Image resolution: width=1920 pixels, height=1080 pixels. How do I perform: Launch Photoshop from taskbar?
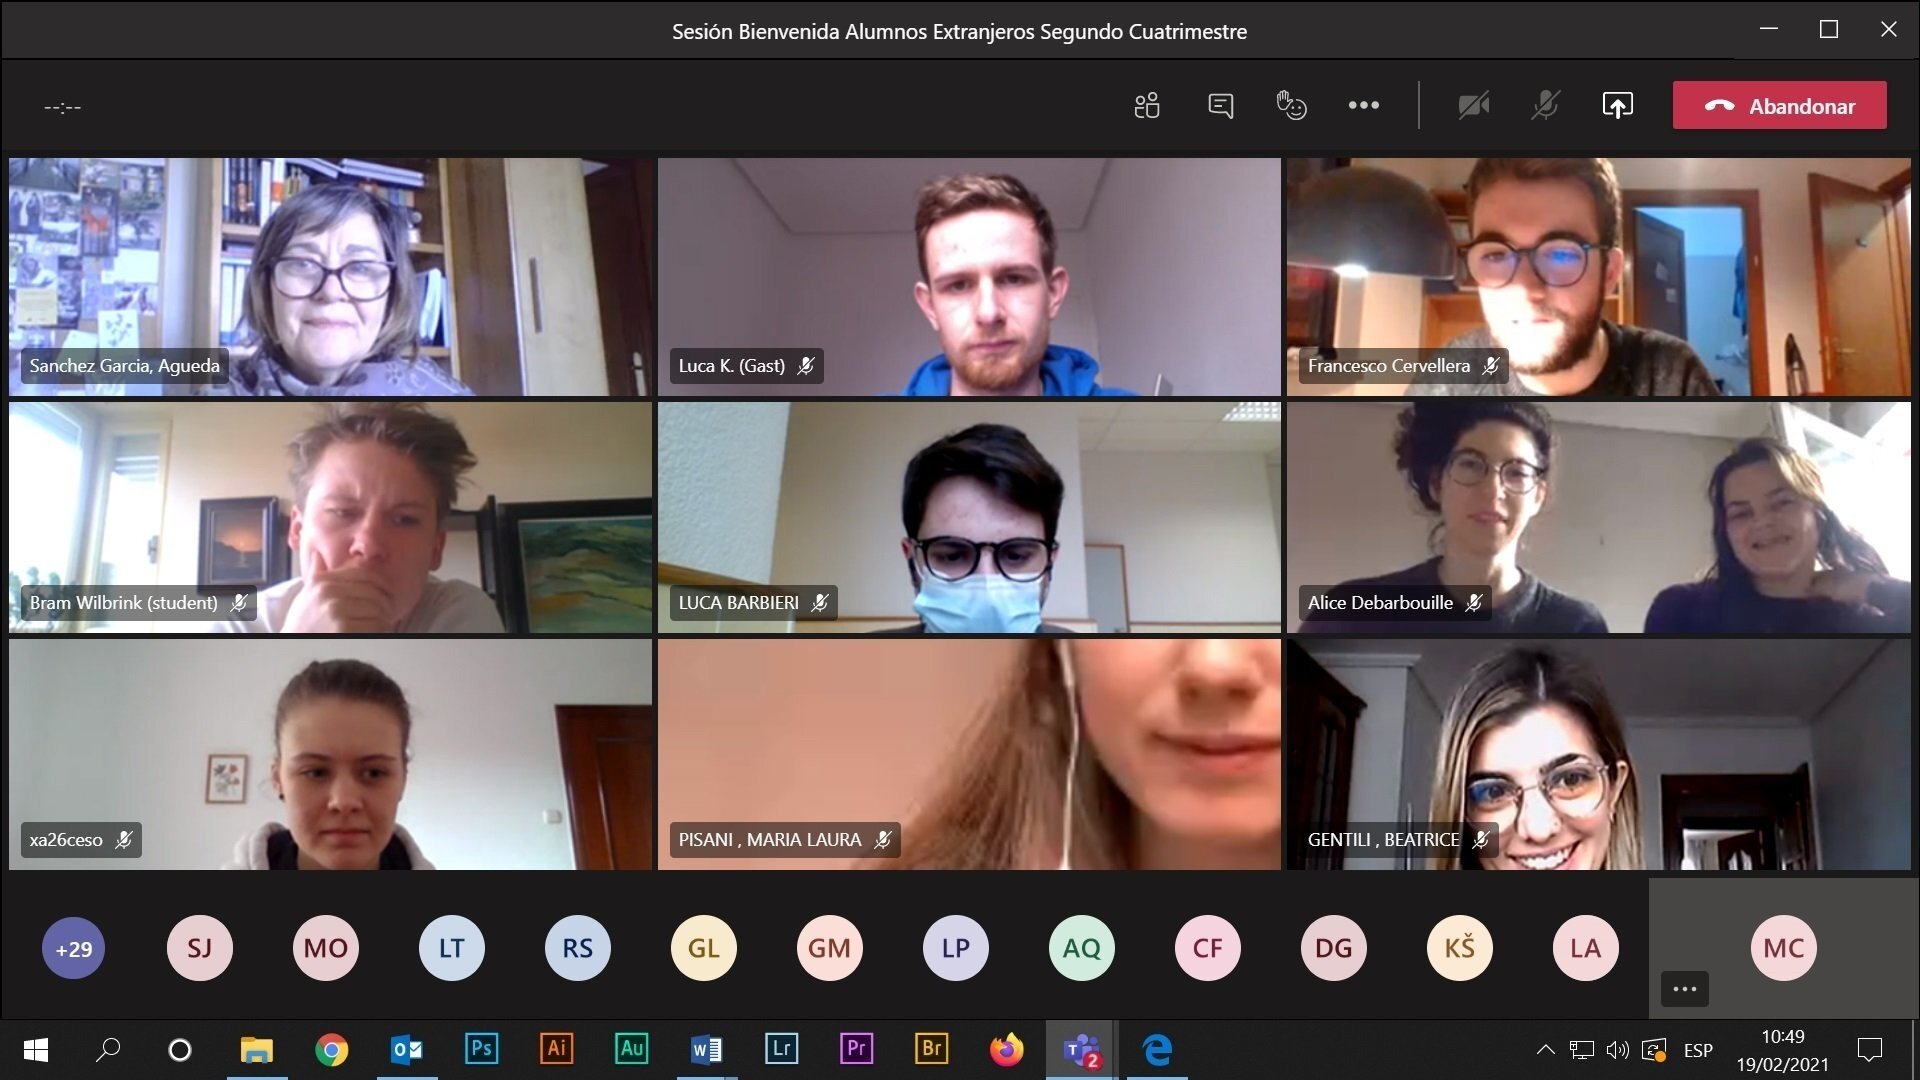click(x=481, y=1049)
